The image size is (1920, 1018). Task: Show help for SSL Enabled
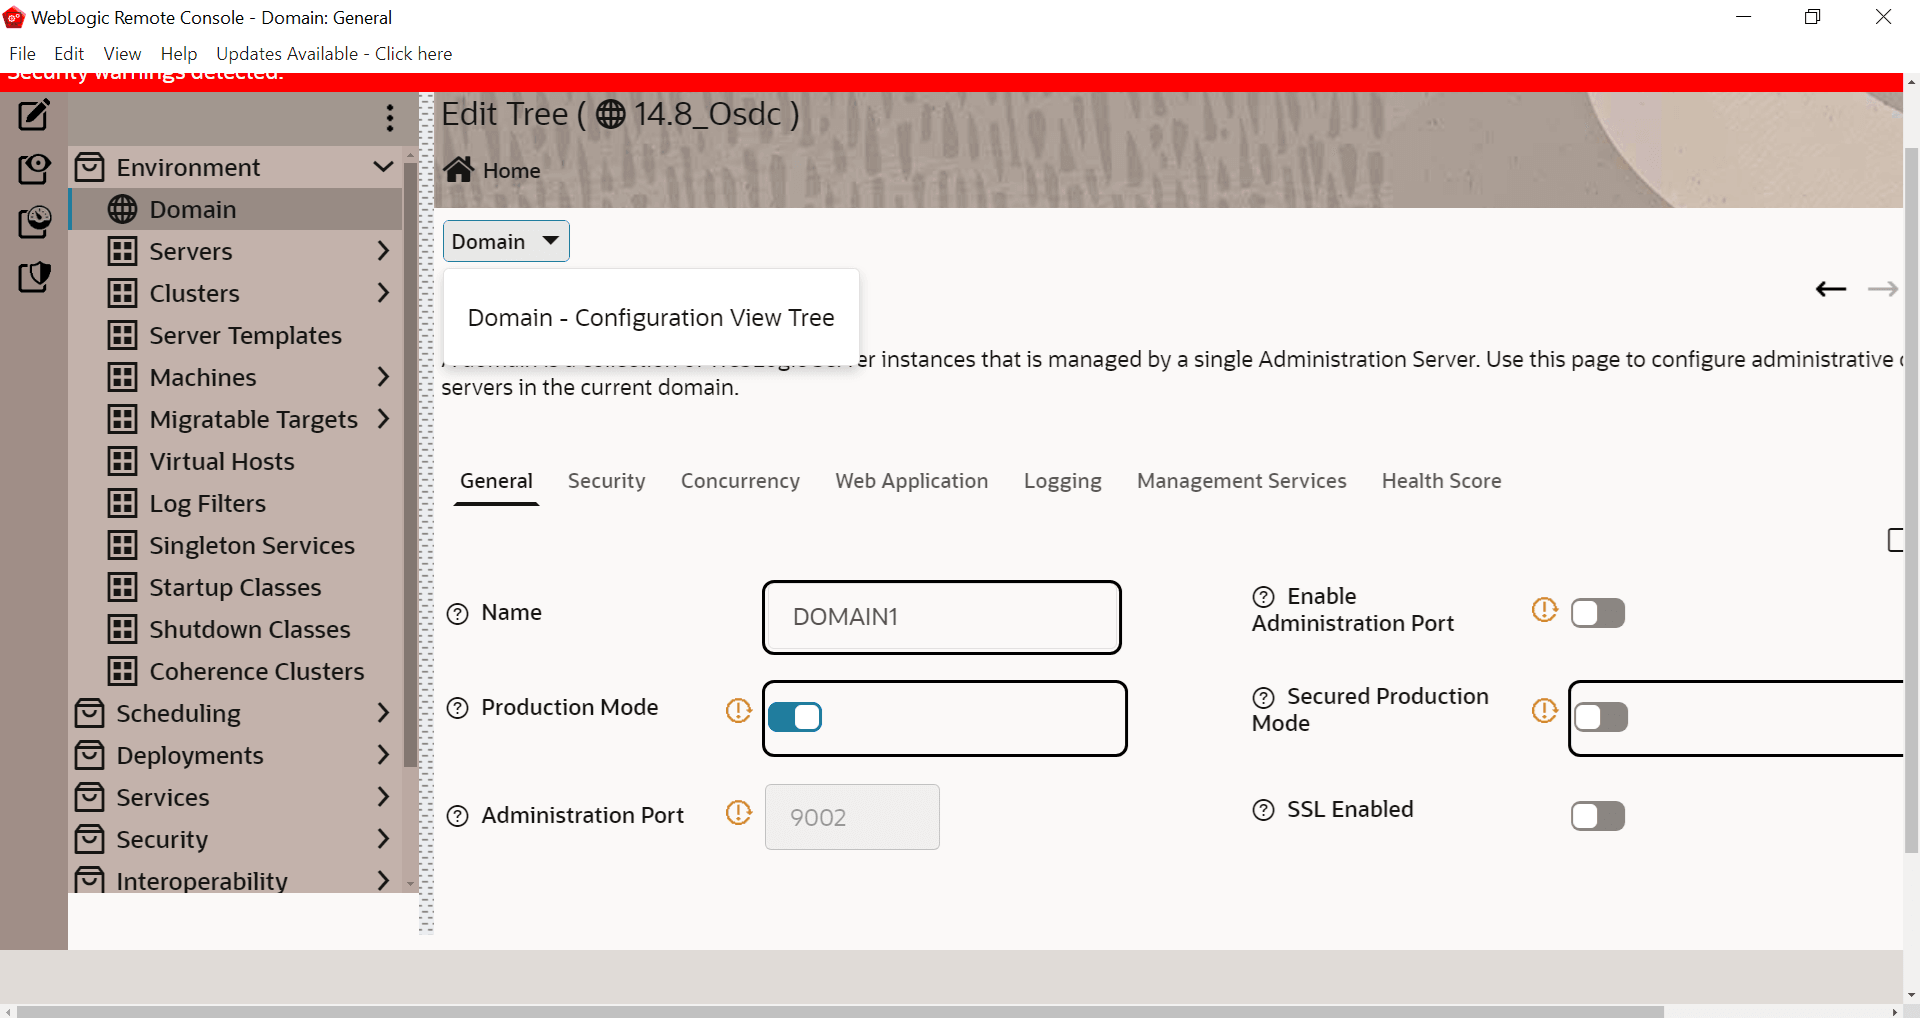1264,810
